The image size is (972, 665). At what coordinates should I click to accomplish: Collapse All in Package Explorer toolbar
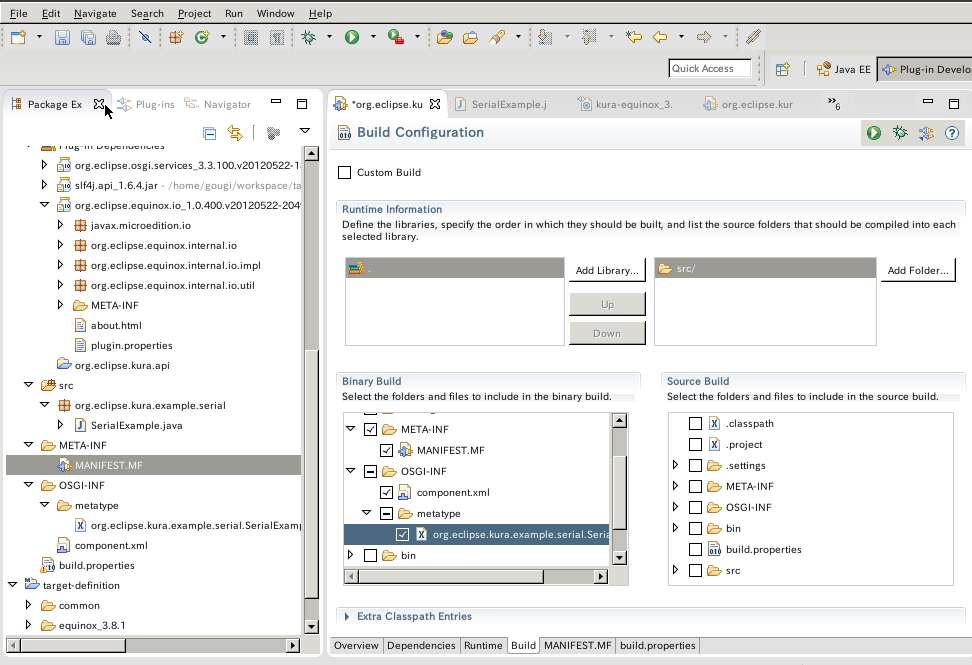click(x=210, y=133)
